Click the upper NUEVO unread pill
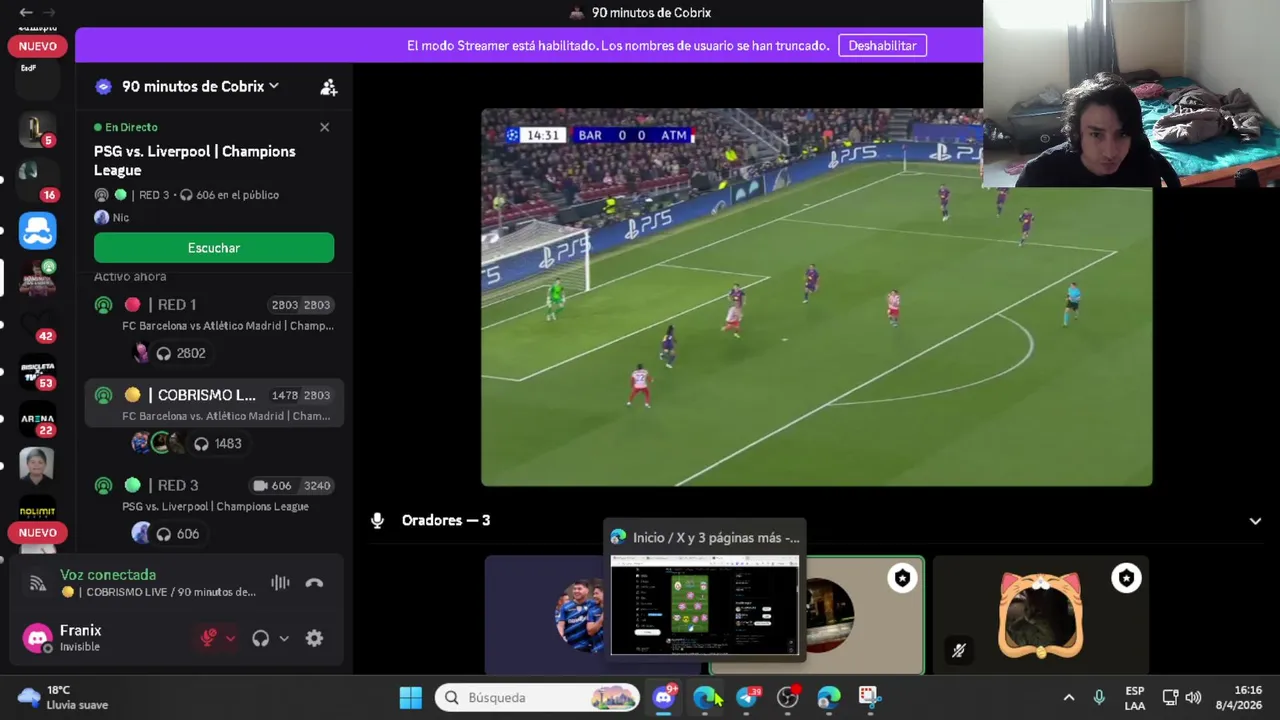Image resolution: width=1280 pixels, height=720 pixels. click(x=38, y=46)
